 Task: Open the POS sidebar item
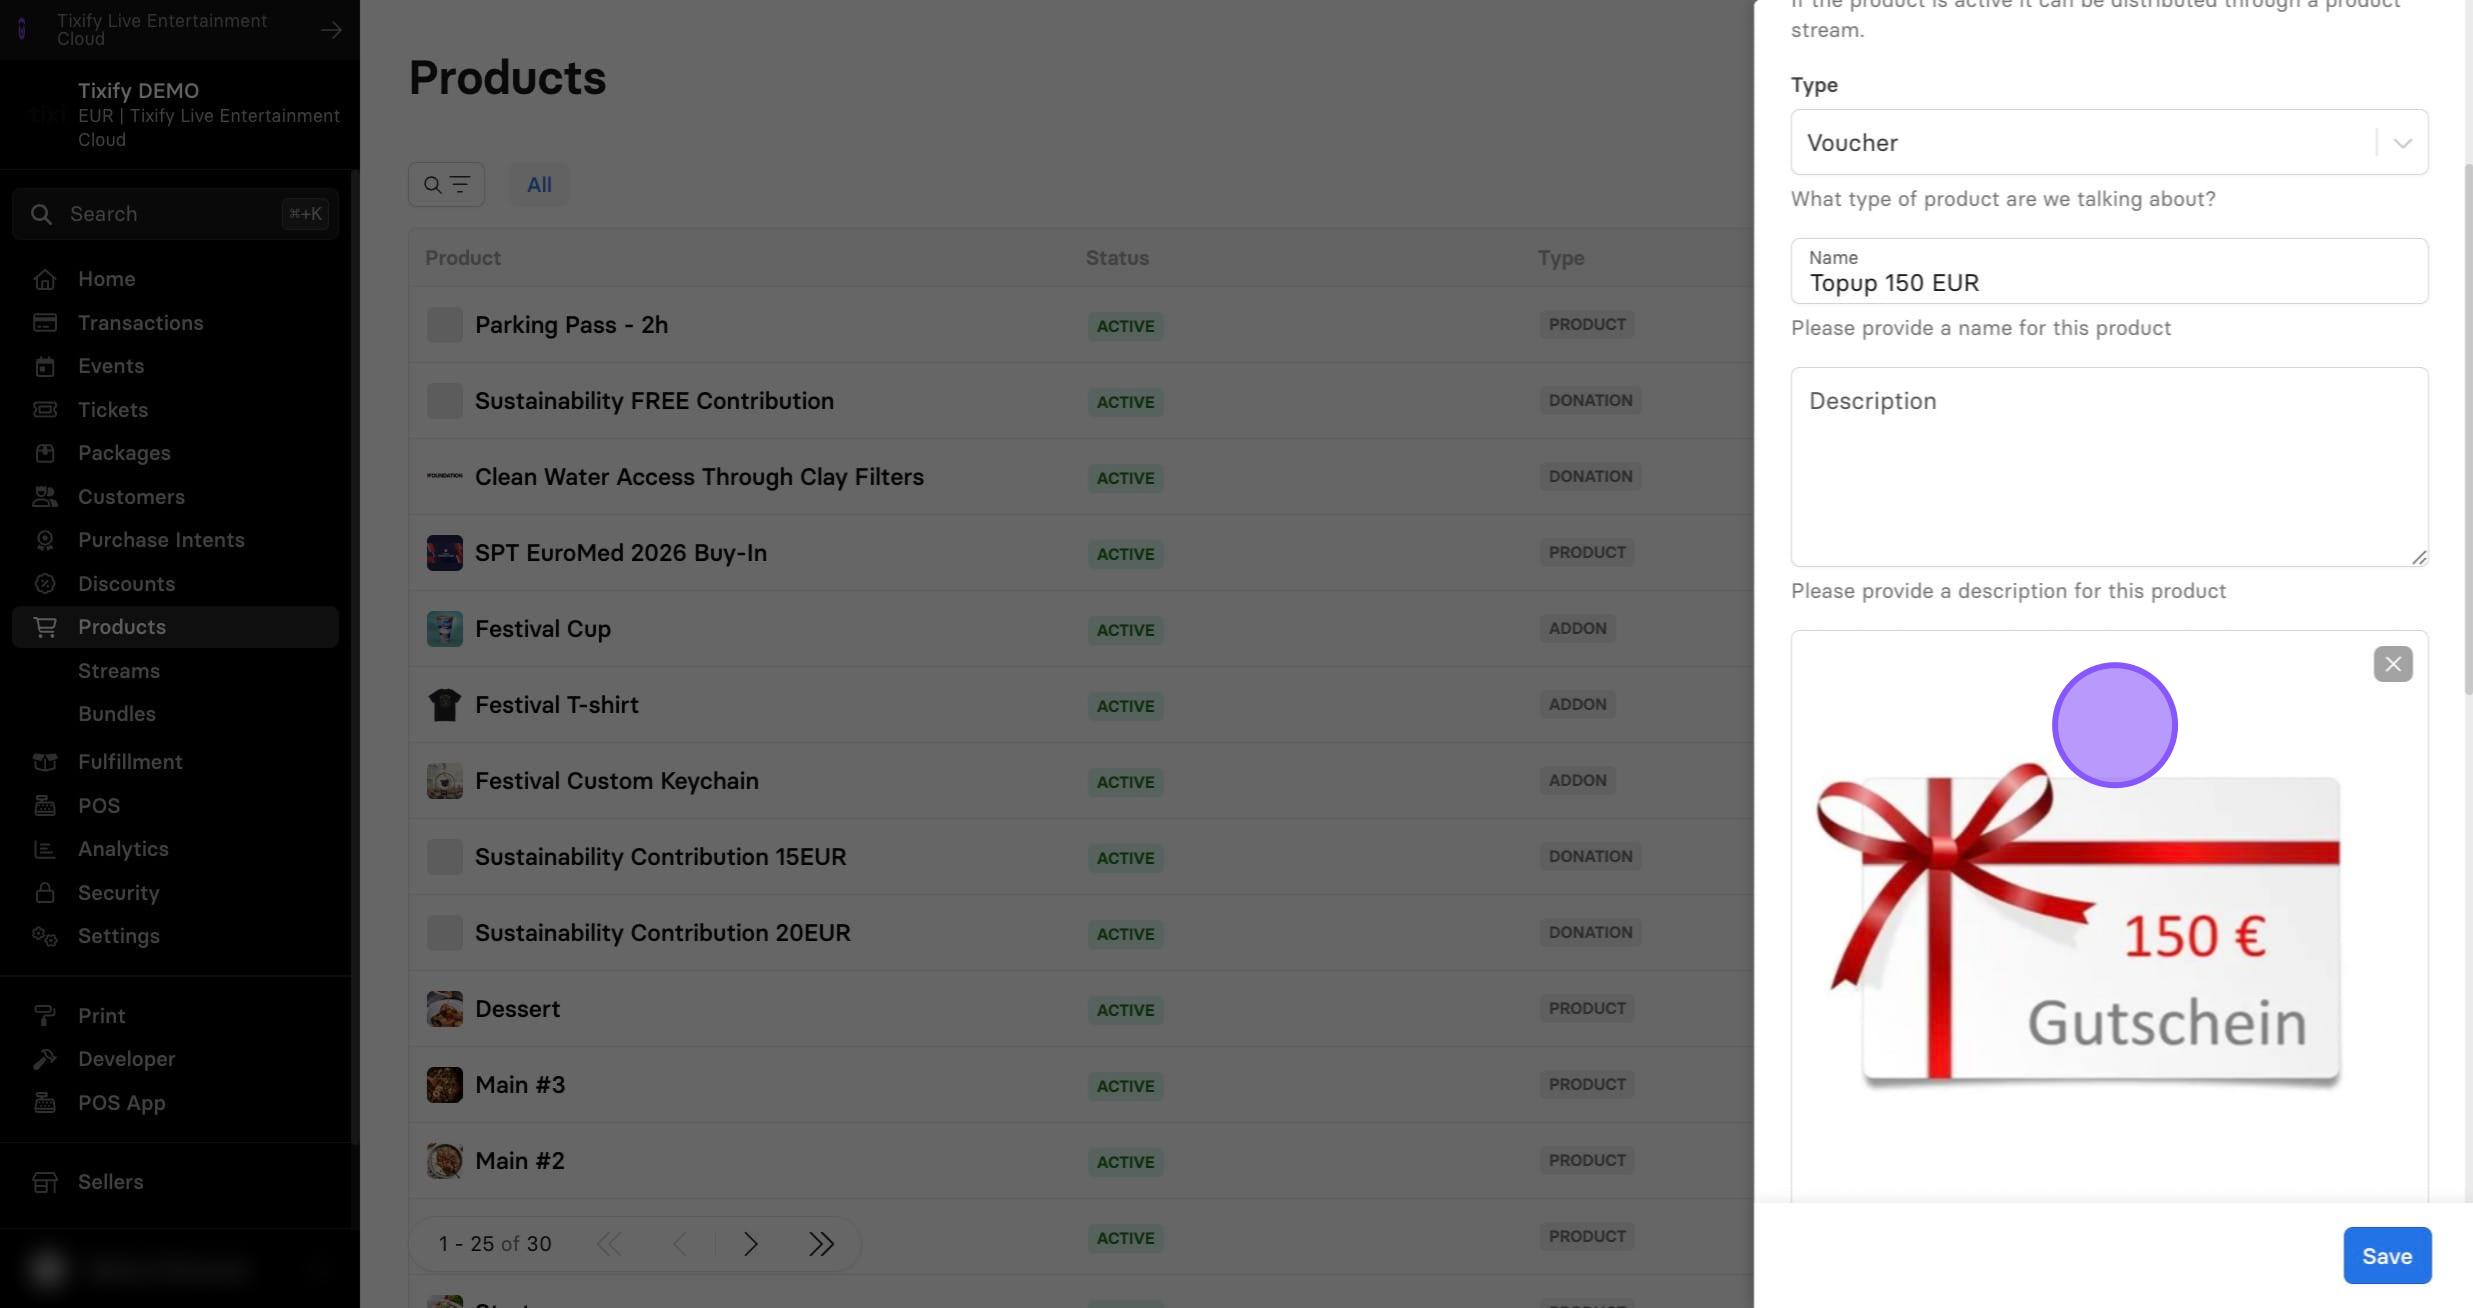[x=175, y=806]
